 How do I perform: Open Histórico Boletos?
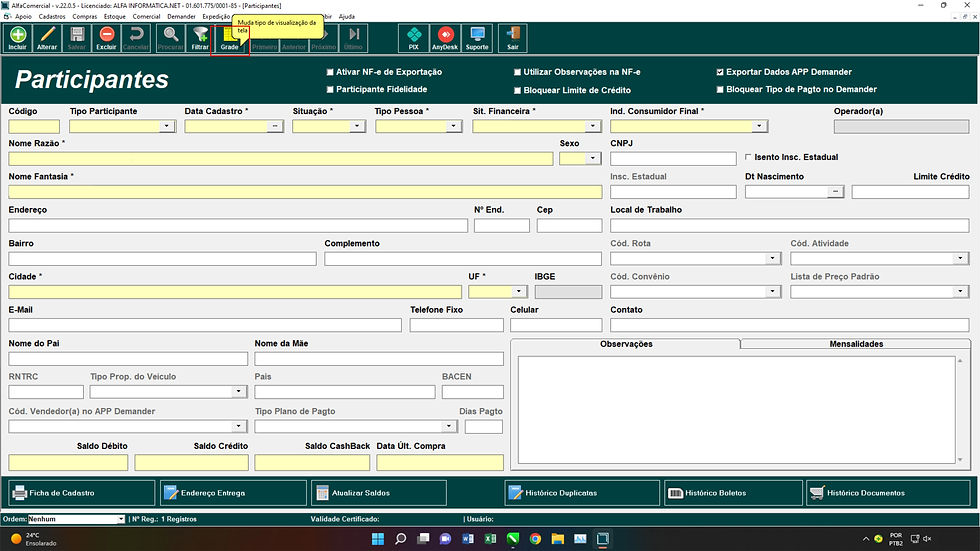[x=733, y=493]
